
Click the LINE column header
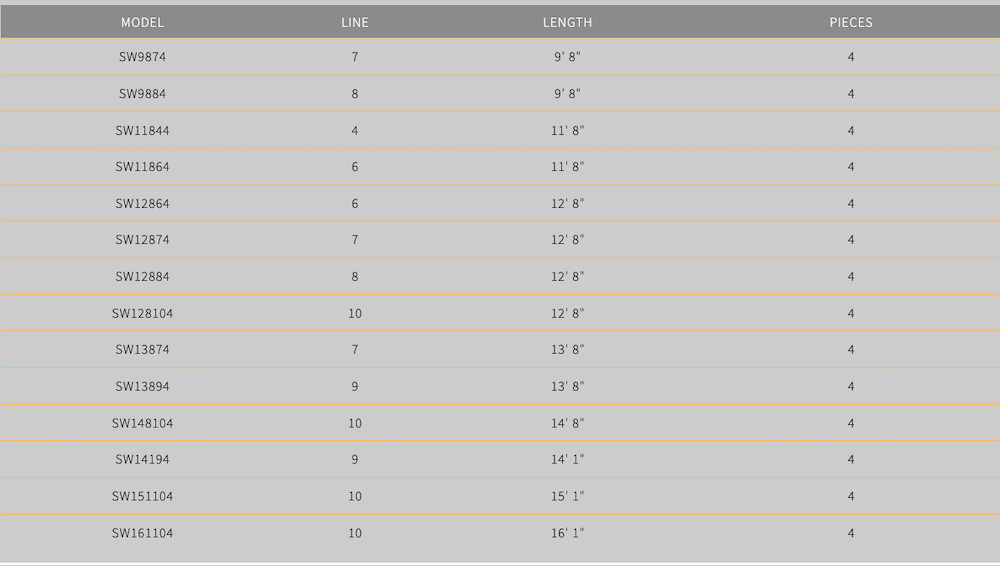[355, 22]
